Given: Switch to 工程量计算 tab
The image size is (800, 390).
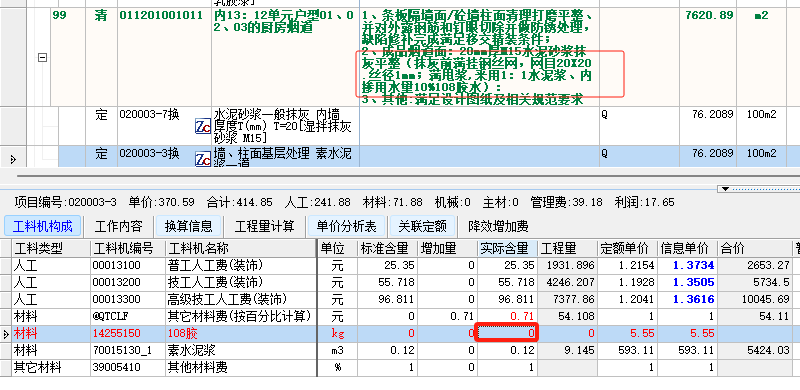Looking at the screenshot, I should (264, 226).
